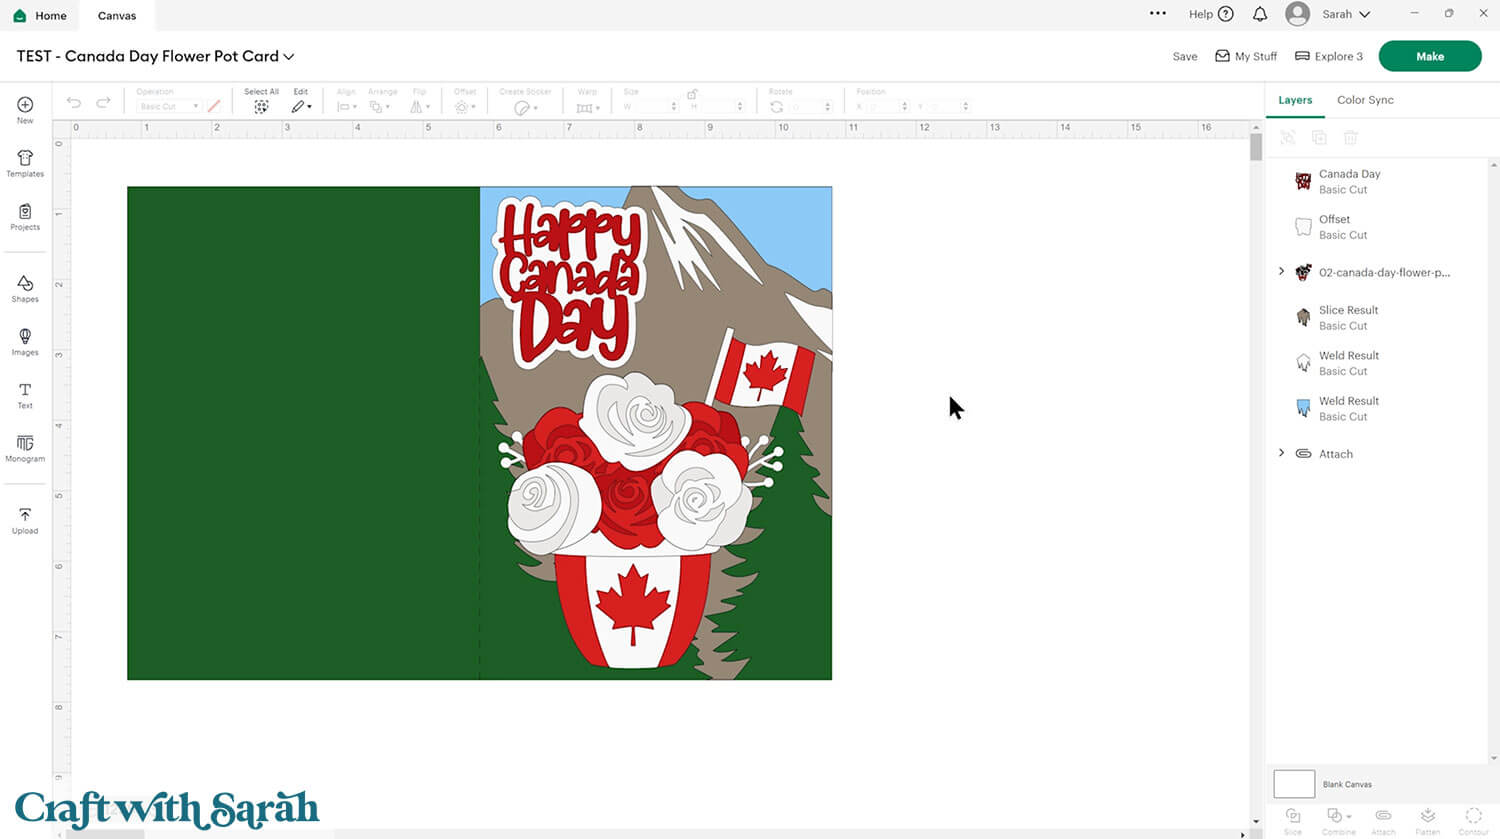The height and width of the screenshot is (839, 1500).
Task: Click the Group icon in Layers panel
Action: pyautogui.click(x=1288, y=137)
